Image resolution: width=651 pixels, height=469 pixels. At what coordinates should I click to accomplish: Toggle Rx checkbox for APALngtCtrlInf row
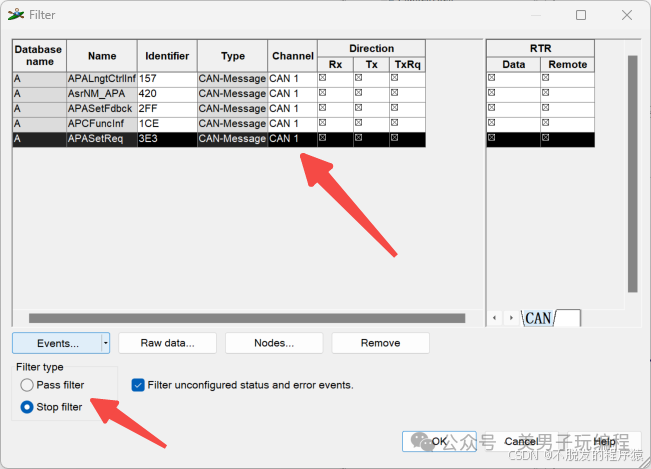click(x=323, y=78)
